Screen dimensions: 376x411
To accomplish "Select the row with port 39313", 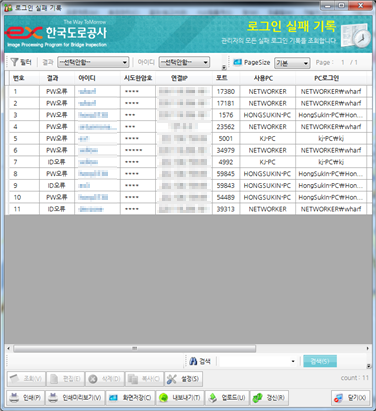I will 188,209.
